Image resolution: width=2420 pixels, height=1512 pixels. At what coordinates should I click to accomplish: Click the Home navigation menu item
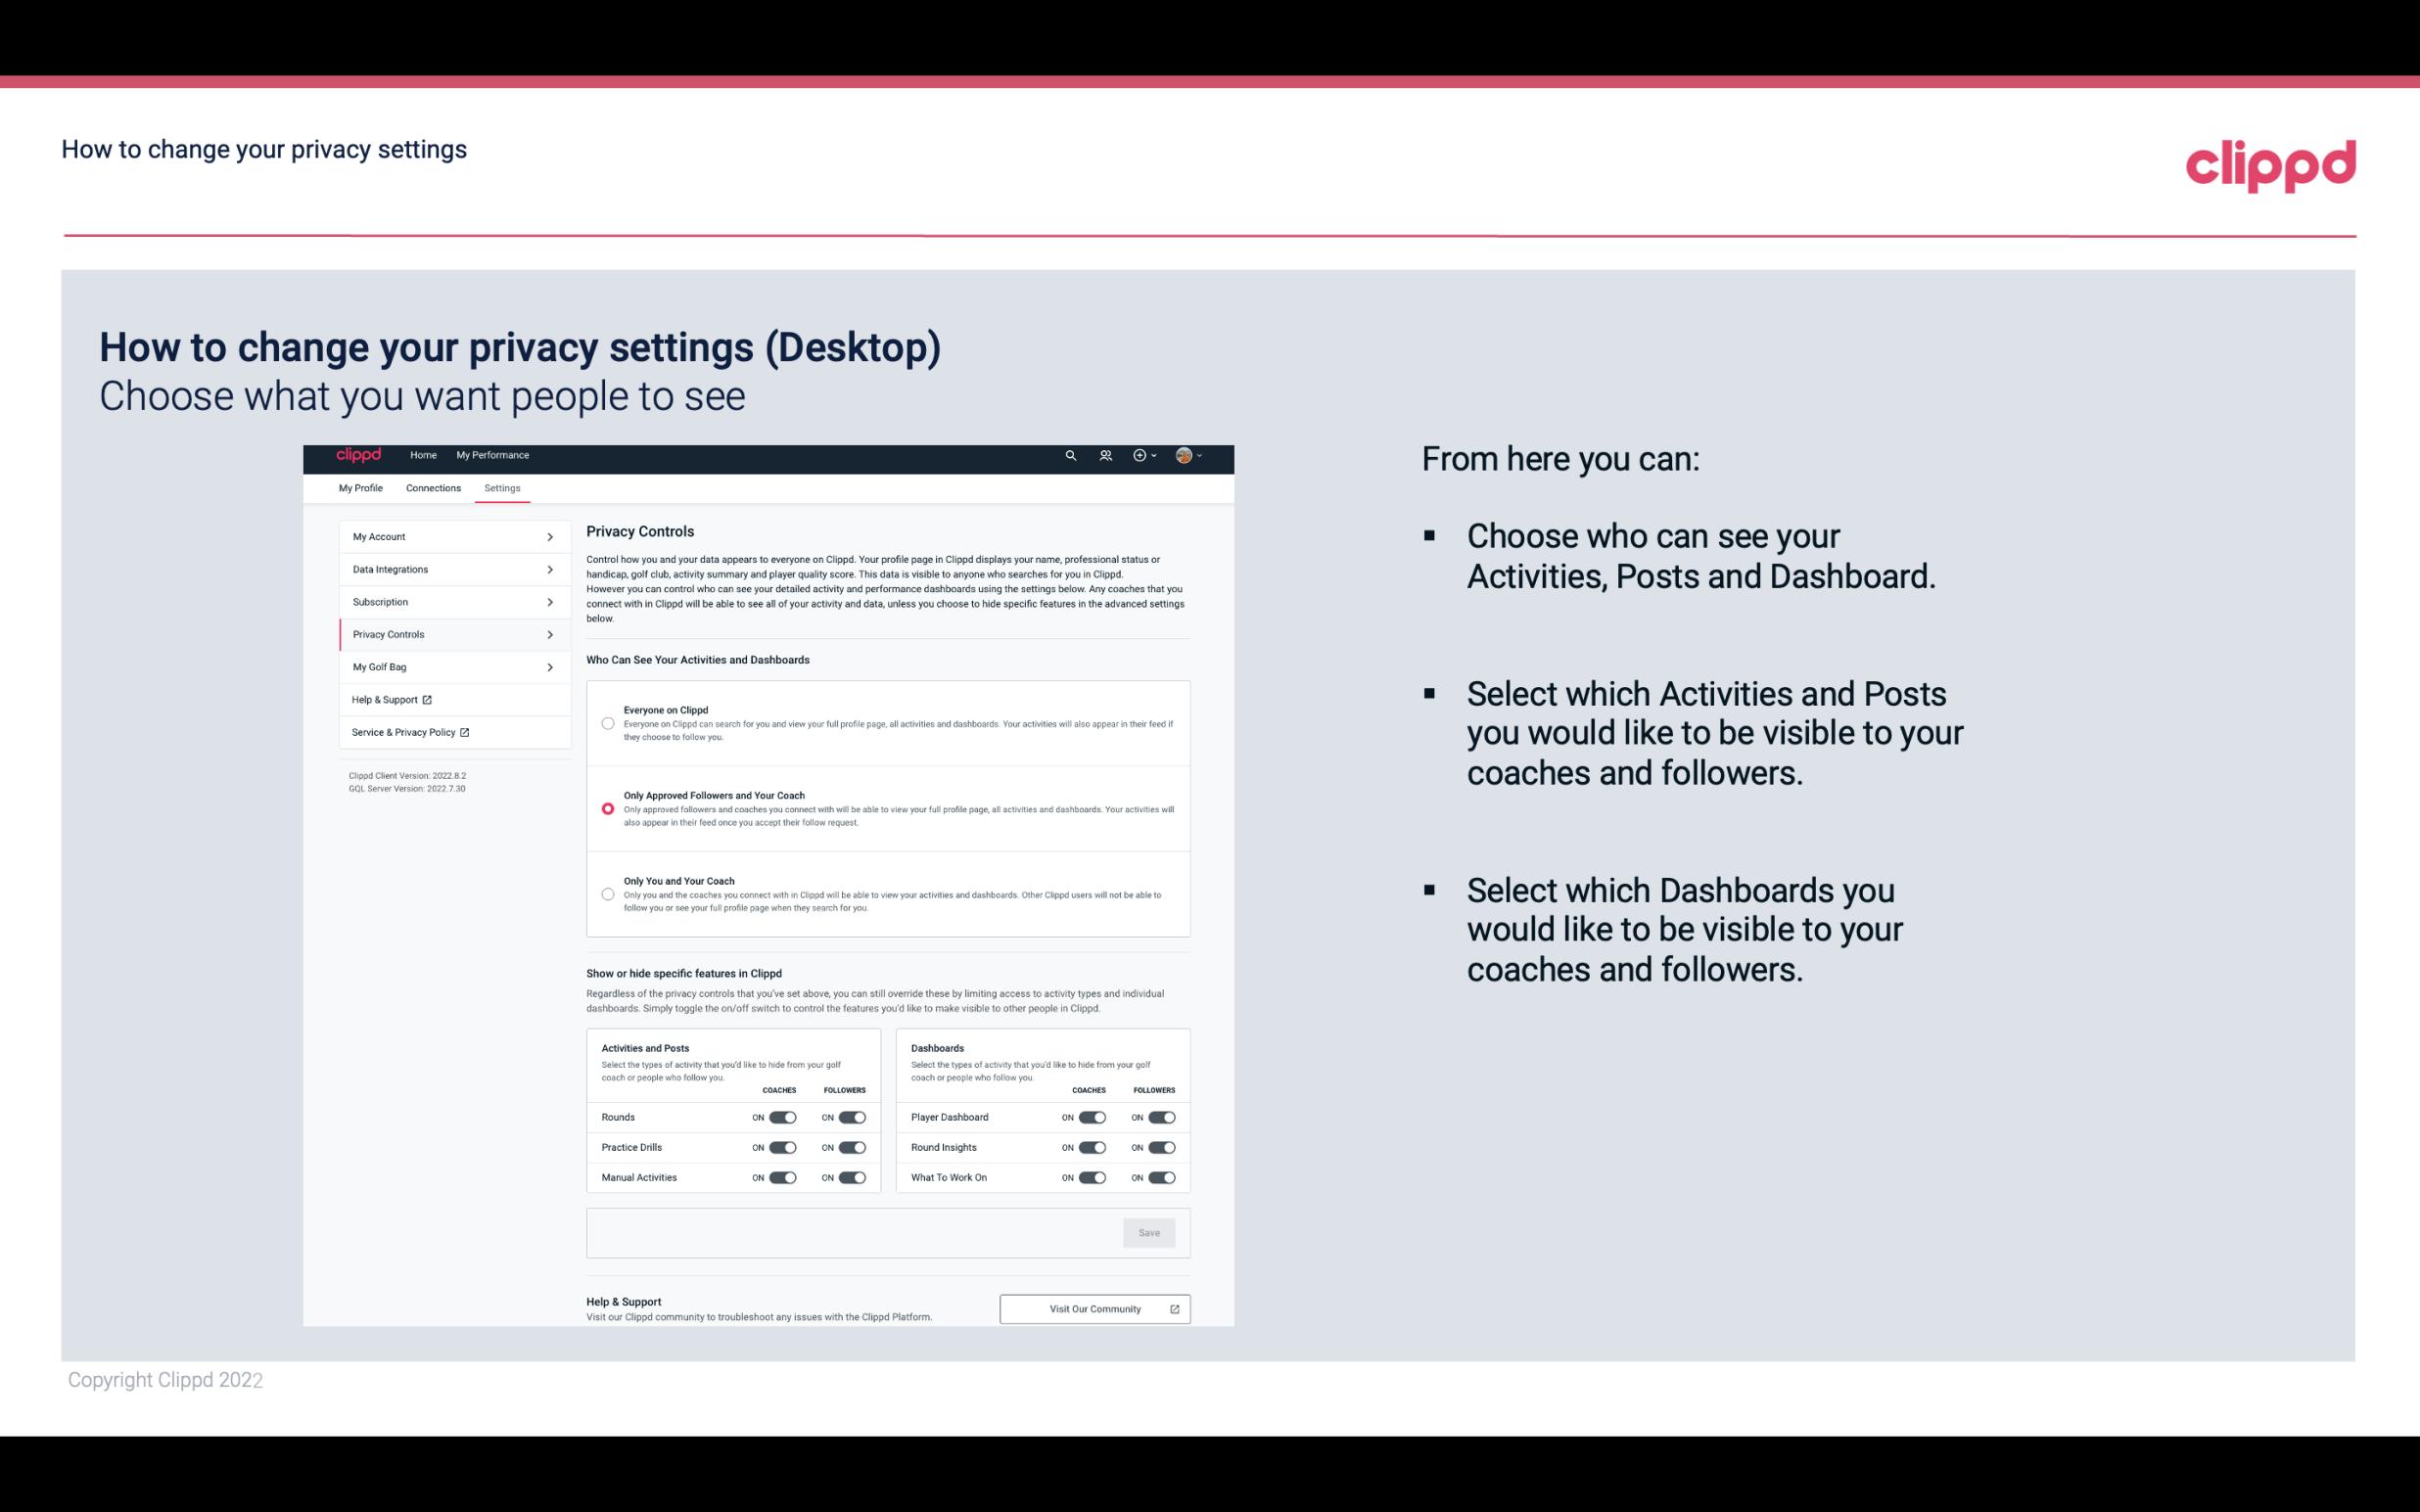pos(423,455)
